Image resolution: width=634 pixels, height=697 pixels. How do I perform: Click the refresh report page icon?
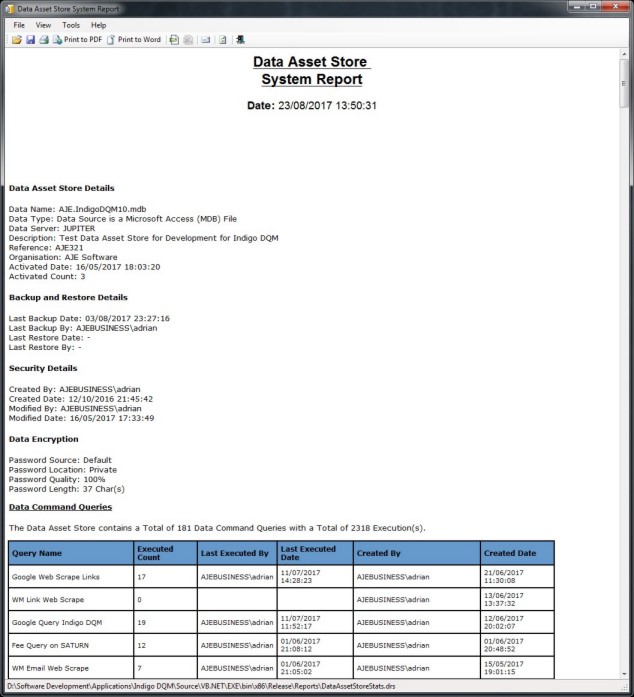223,40
